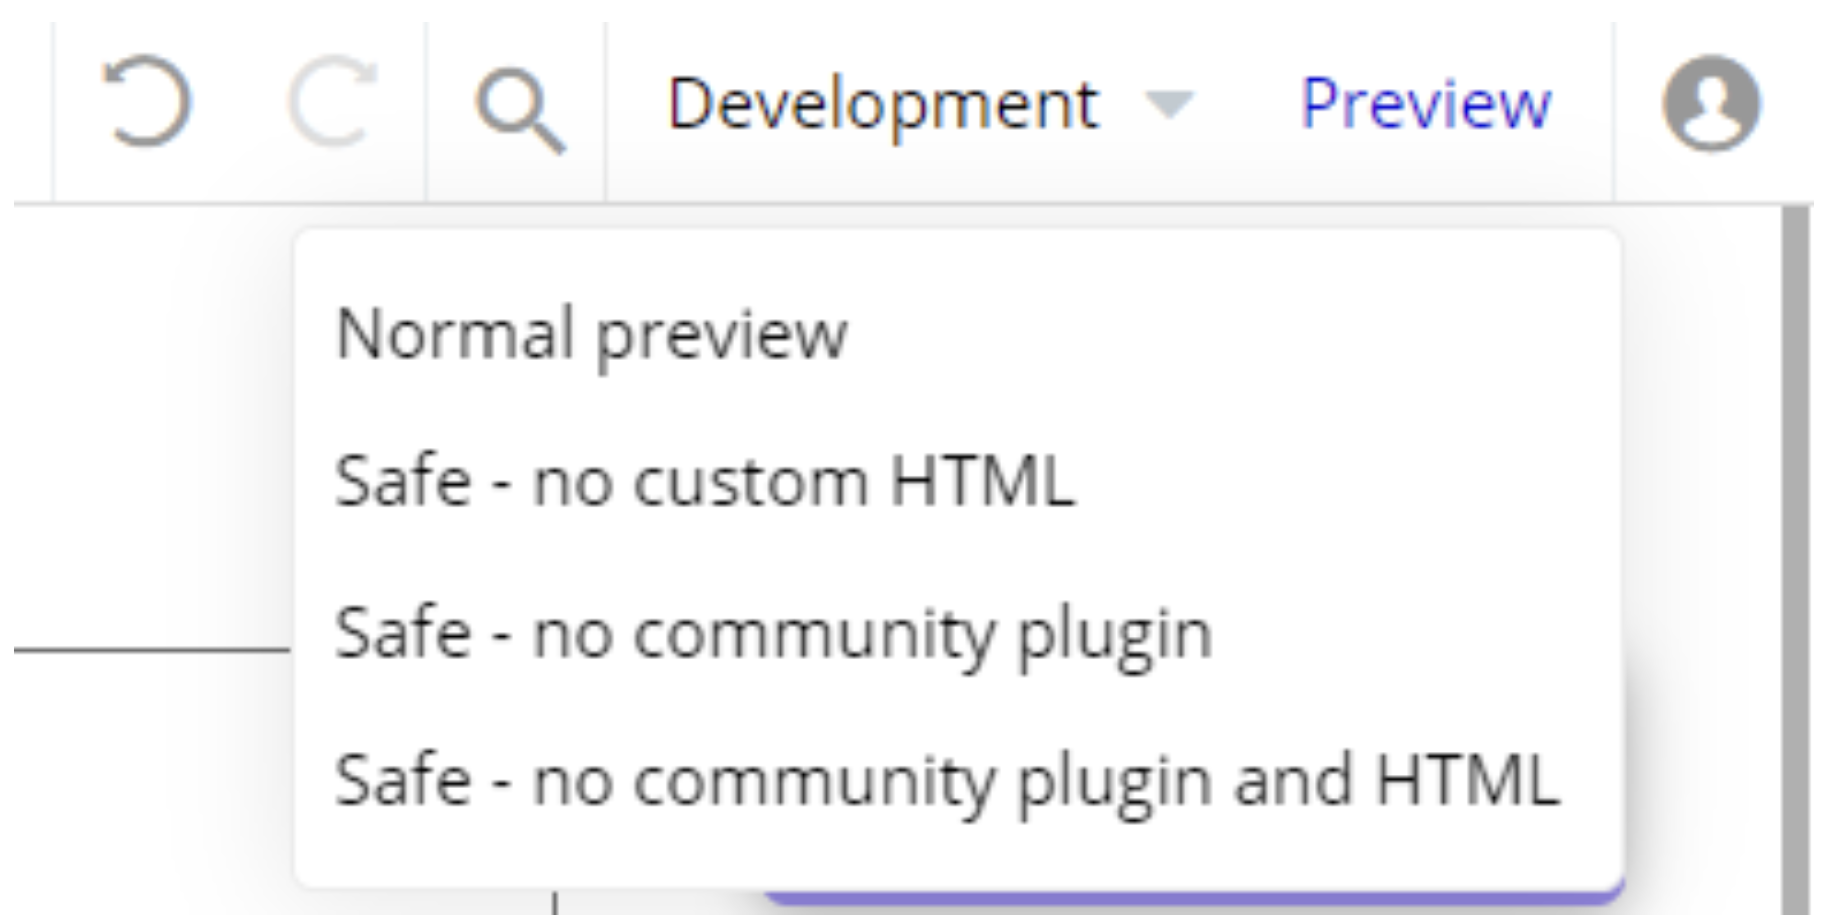Click the greyed-out Redo arrow icon
The image size is (1830, 924).
click(332, 103)
